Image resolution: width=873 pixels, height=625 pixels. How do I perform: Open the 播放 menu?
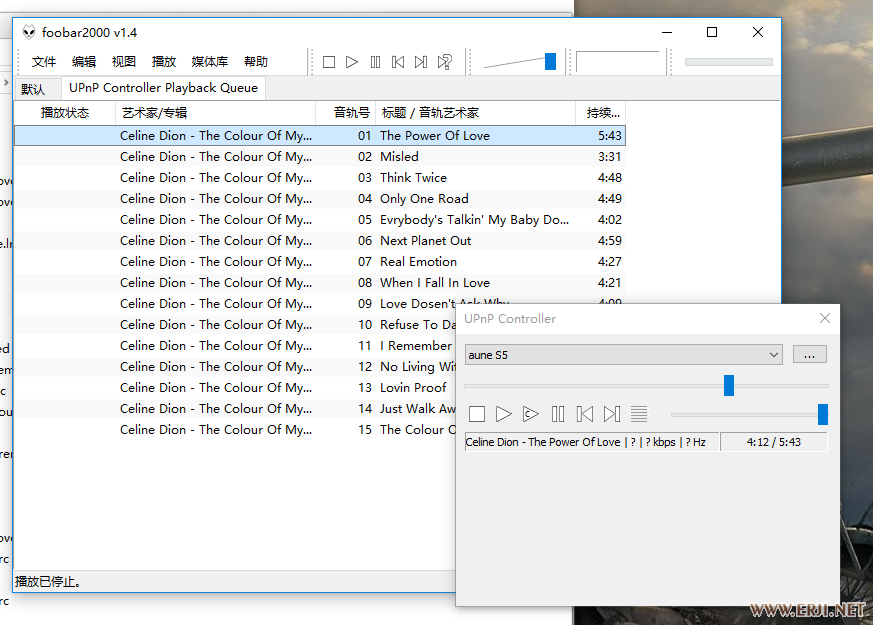pyautogui.click(x=164, y=62)
